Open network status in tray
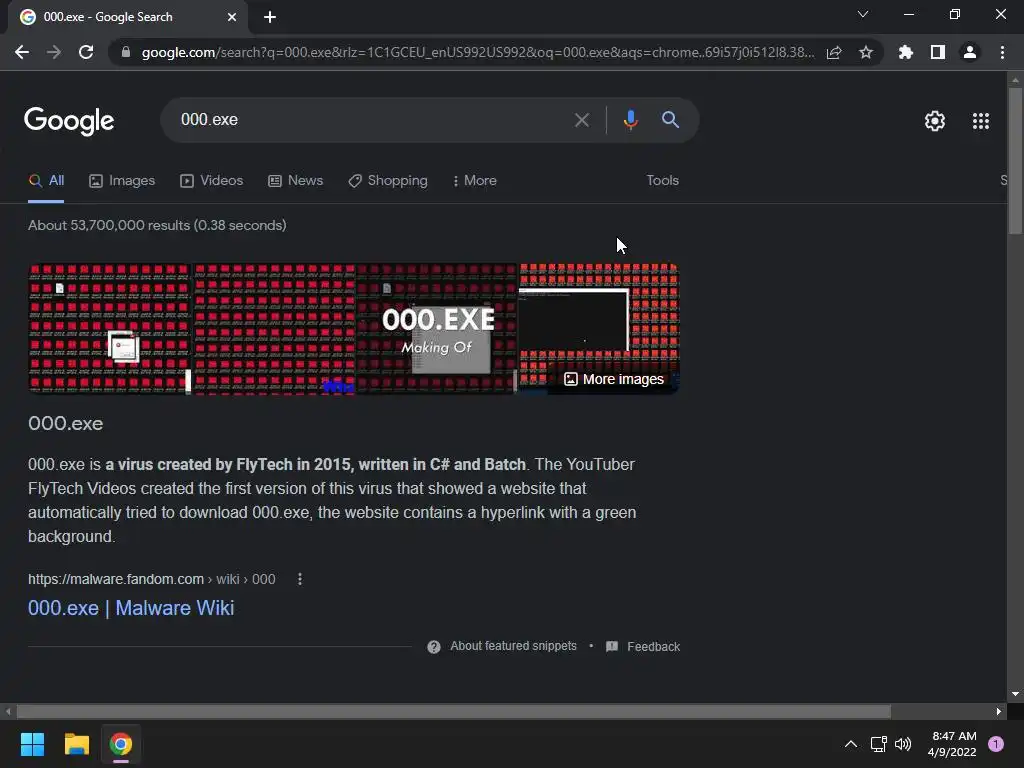 pyautogui.click(x=878, y=744)
